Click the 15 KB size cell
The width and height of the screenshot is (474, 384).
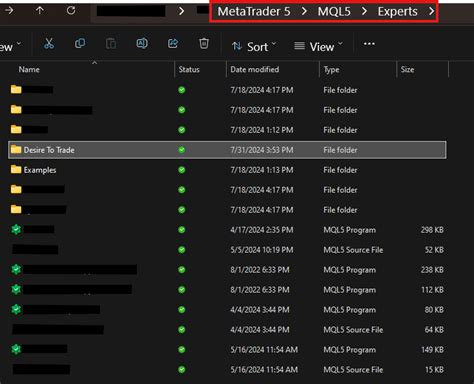[x=434, y=370]
